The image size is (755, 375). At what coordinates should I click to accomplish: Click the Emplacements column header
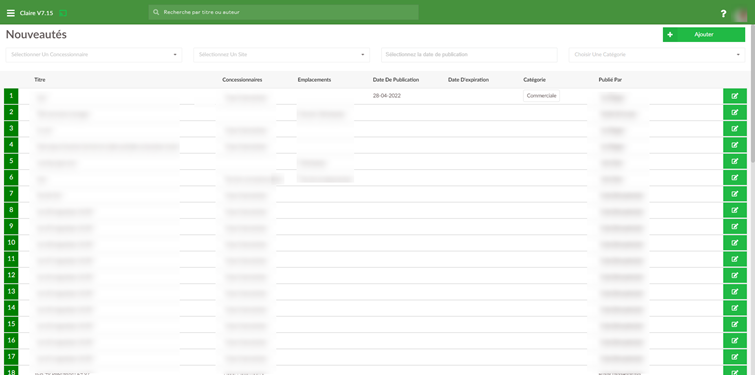click(314, 80)
